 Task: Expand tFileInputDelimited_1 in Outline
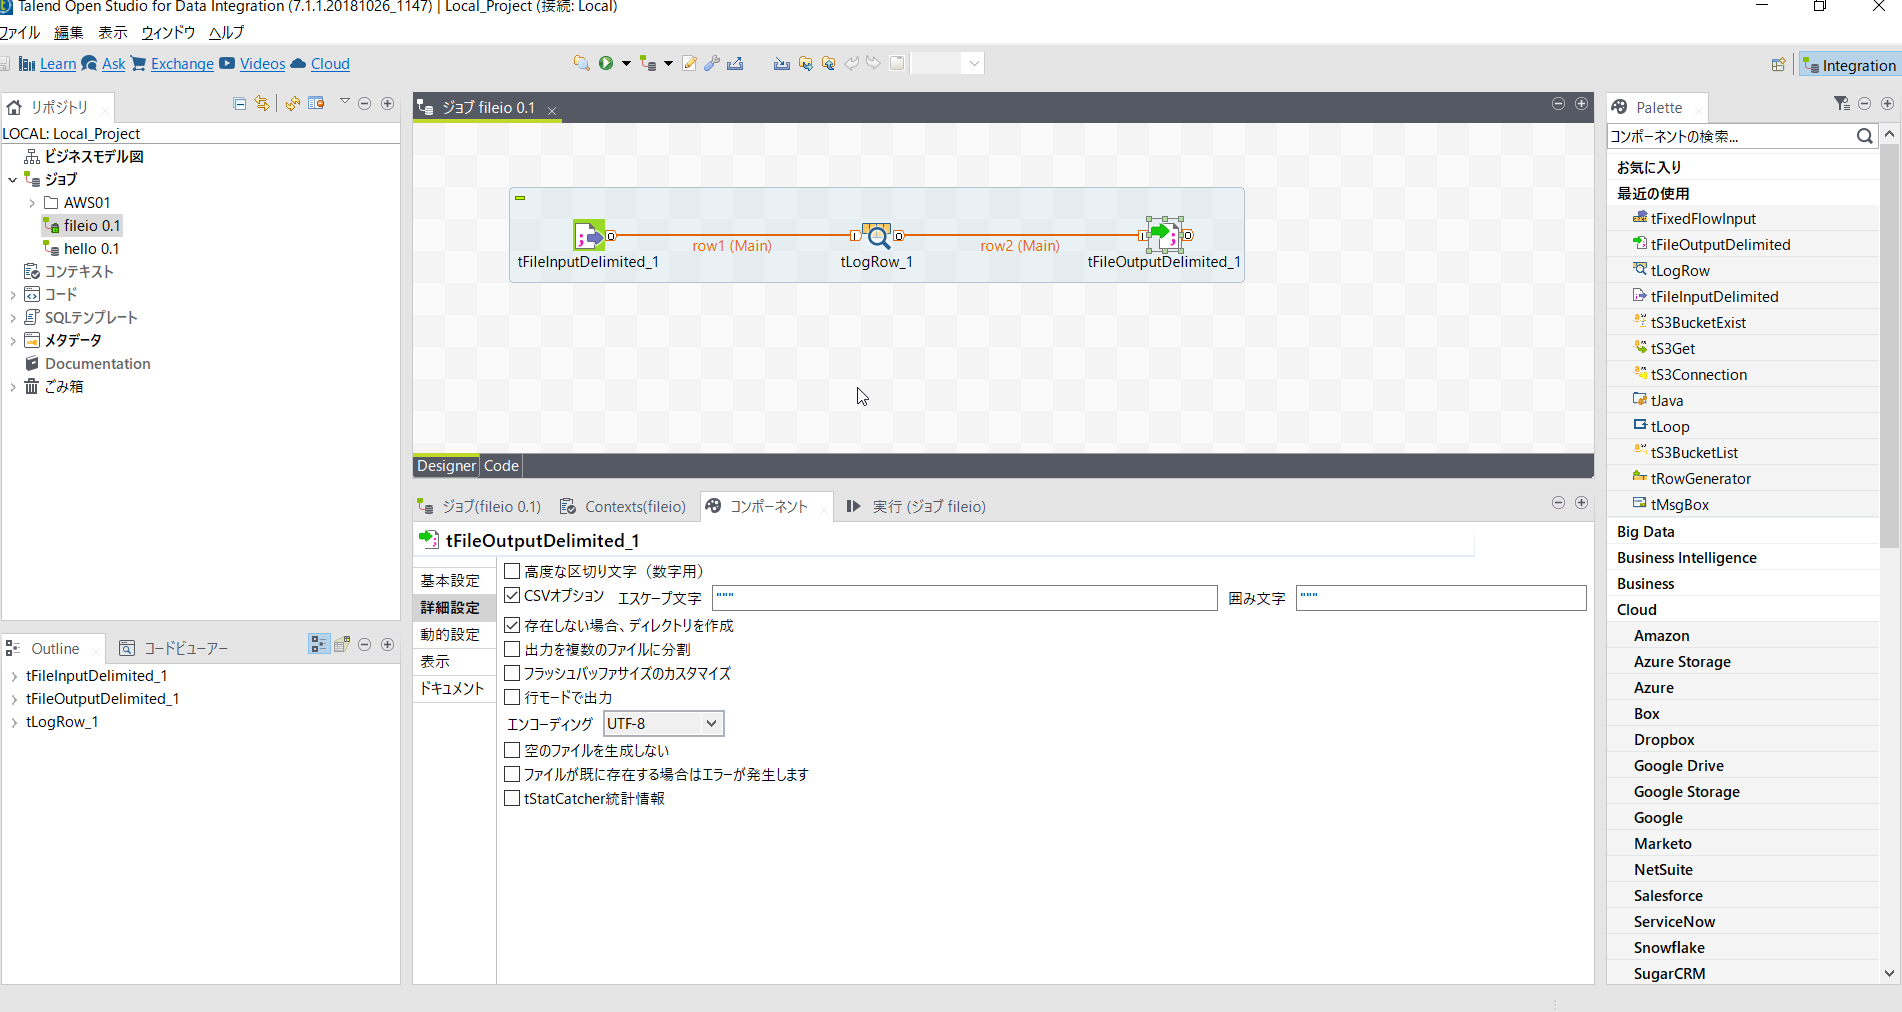[x=14, y=676]
